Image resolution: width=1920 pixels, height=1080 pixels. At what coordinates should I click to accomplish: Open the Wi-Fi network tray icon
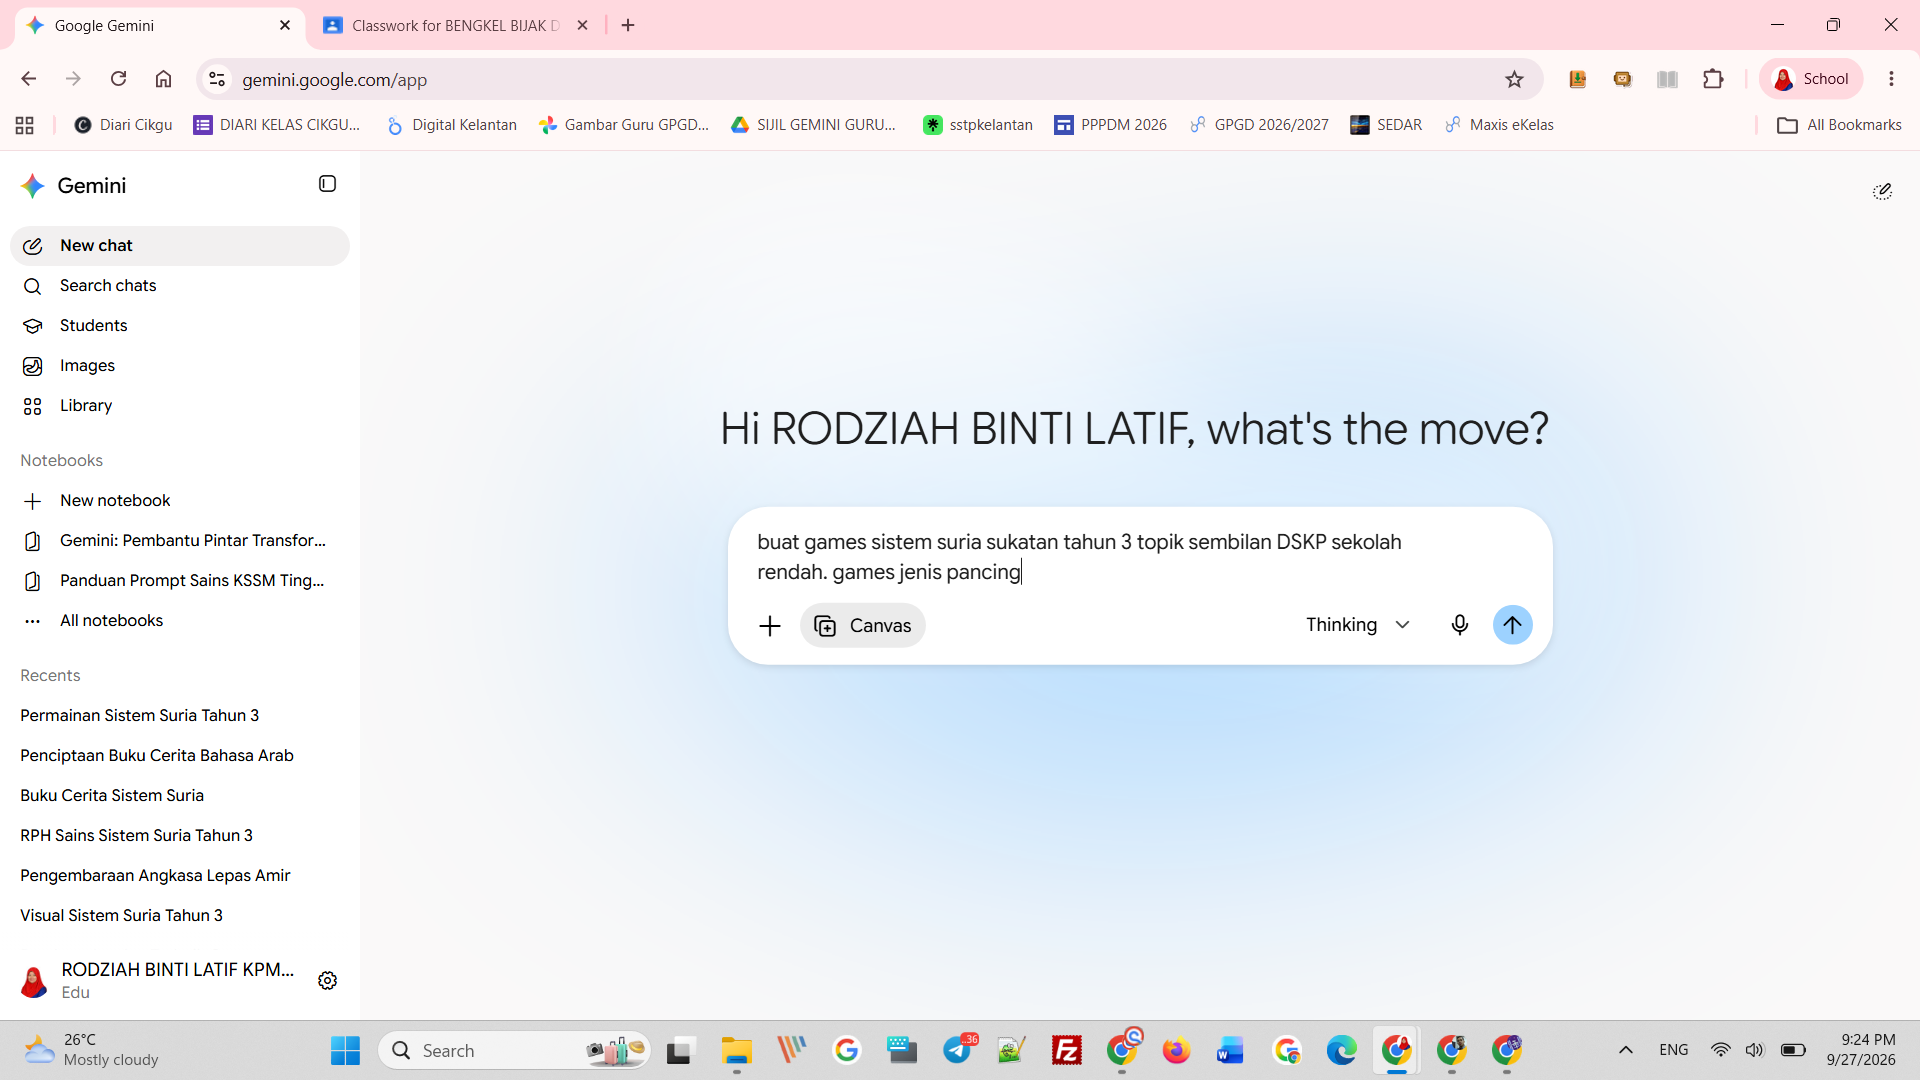(x=1720, y=1050)
